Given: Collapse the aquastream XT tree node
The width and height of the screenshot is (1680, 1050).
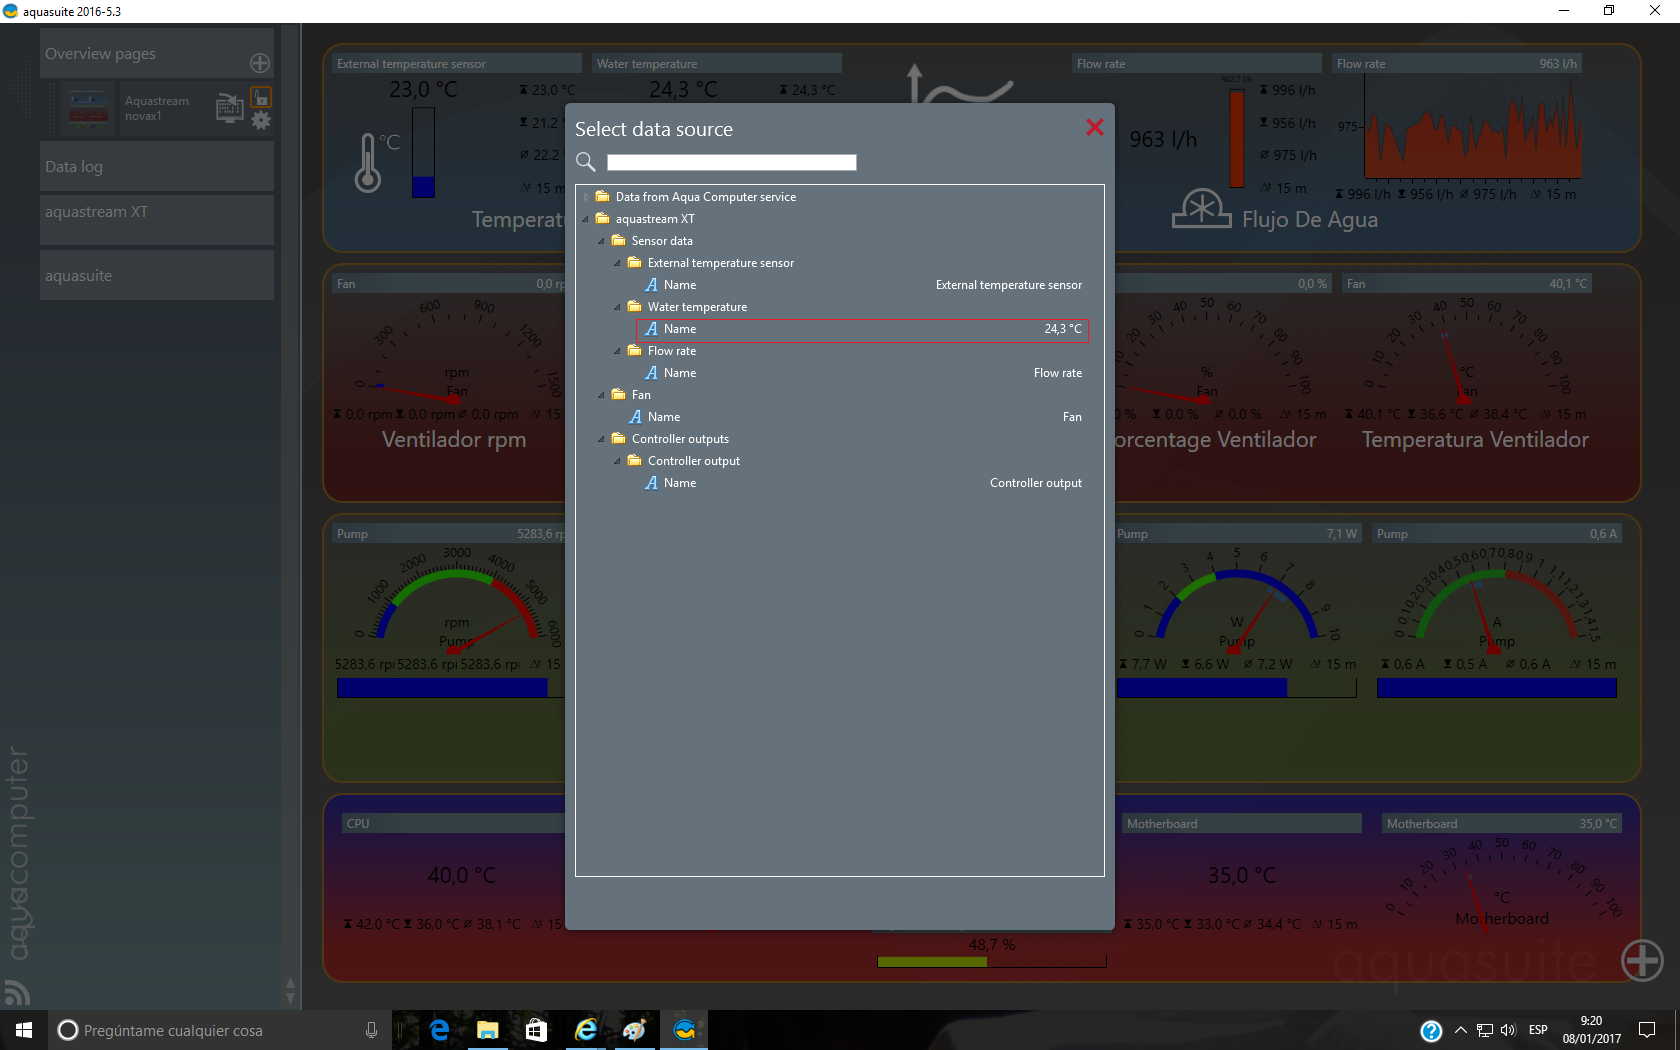Looking at the screenshot, I should (586, 219).
